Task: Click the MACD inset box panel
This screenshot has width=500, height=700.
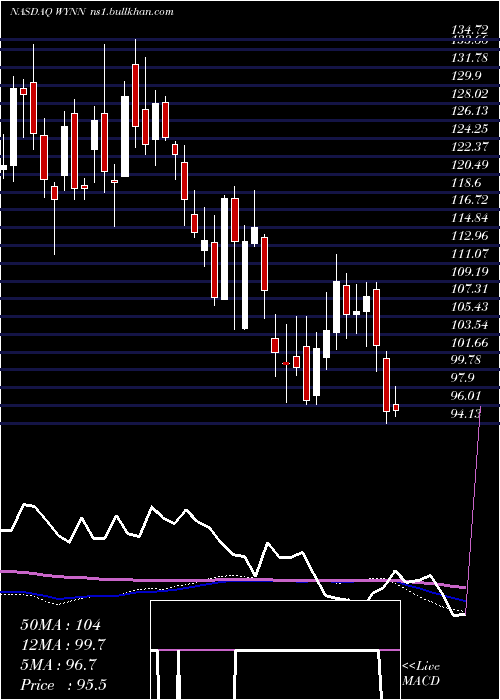Action: click(x=275, y=650)
